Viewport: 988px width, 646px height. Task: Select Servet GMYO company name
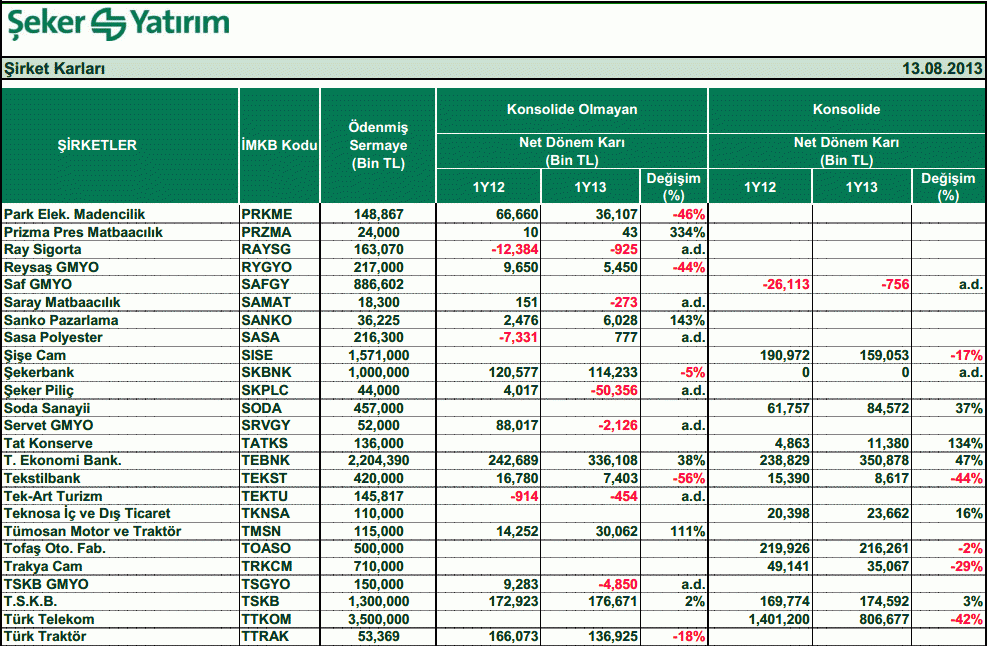click(48, 425)
